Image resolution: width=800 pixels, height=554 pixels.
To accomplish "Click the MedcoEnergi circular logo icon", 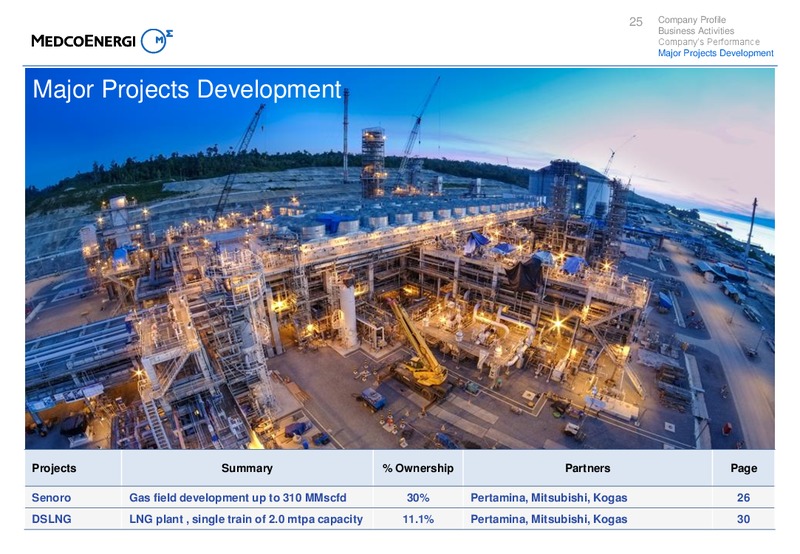I will click(x=156, y=41).
